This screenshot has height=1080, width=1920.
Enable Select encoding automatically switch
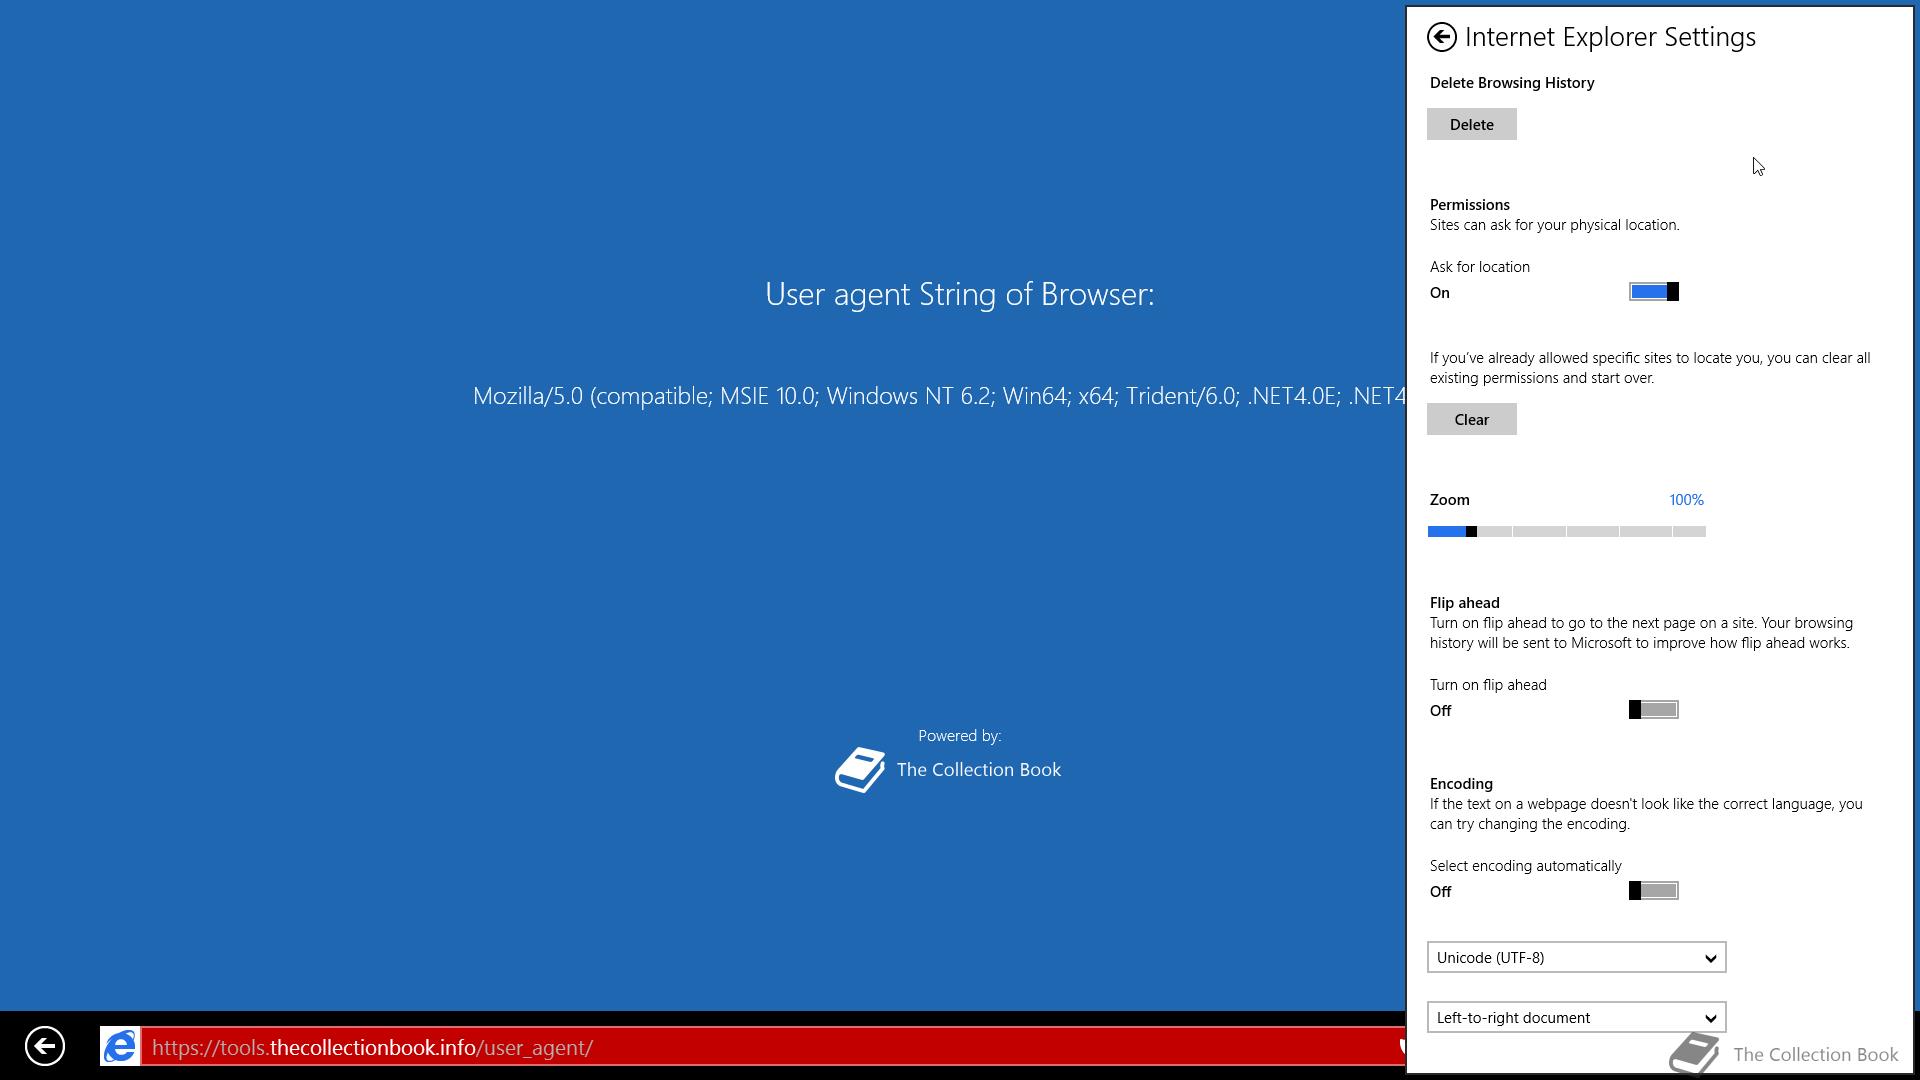[x=1654, y=891]
